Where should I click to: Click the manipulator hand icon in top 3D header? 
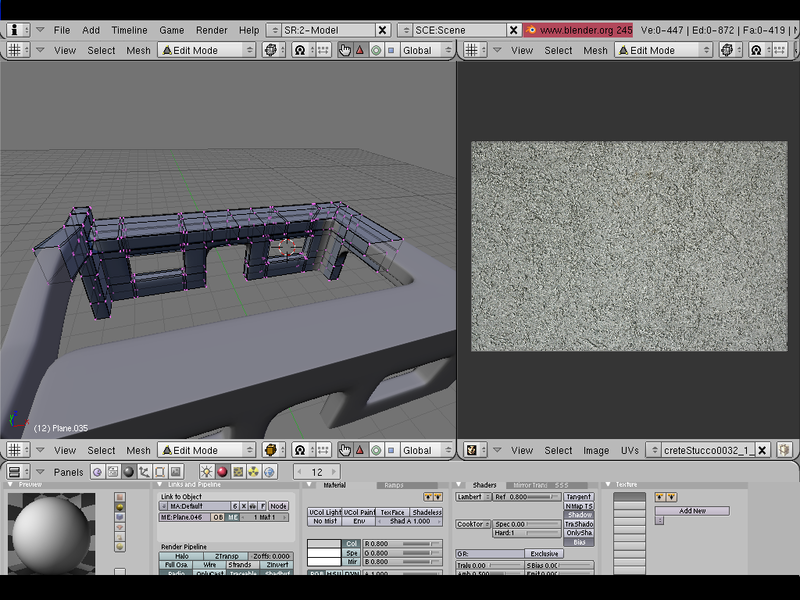click(345, 50)
